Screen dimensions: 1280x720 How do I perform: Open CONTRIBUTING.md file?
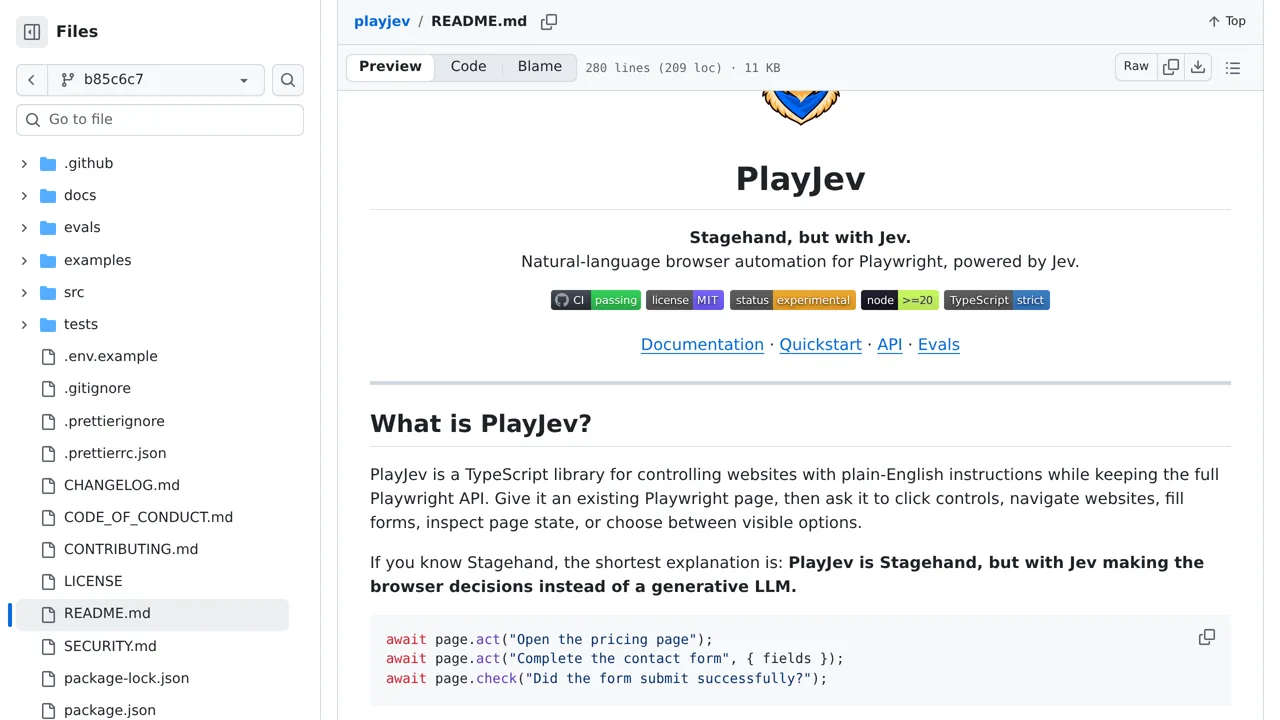(131, 549)
